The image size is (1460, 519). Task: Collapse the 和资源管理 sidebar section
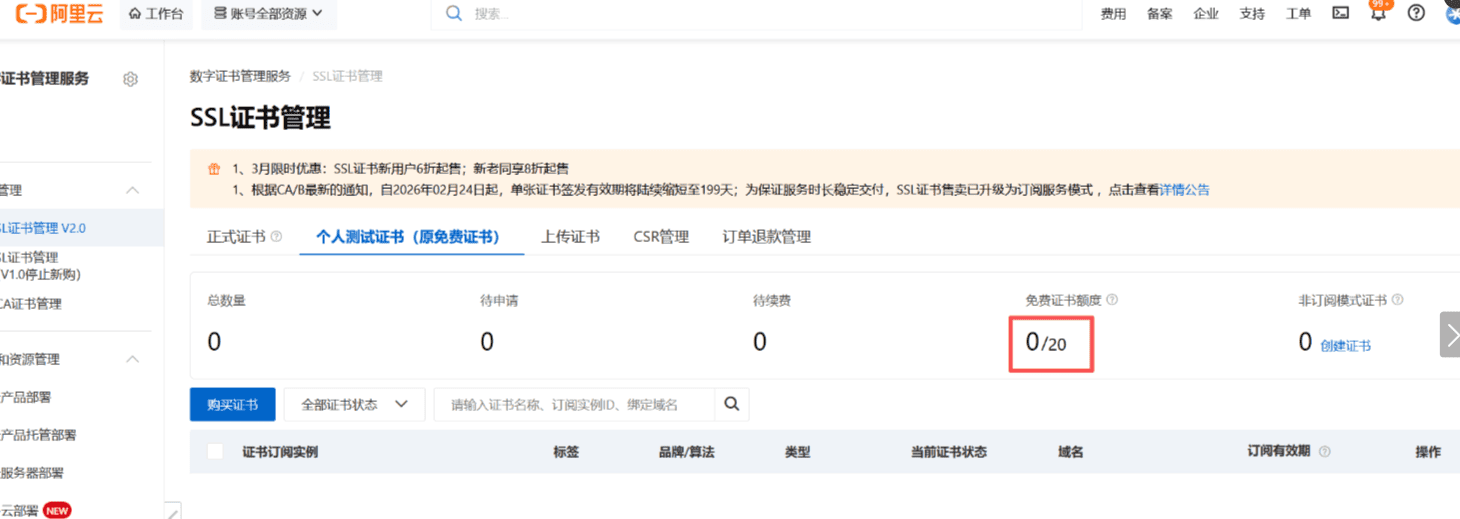[x=132, y=359]
